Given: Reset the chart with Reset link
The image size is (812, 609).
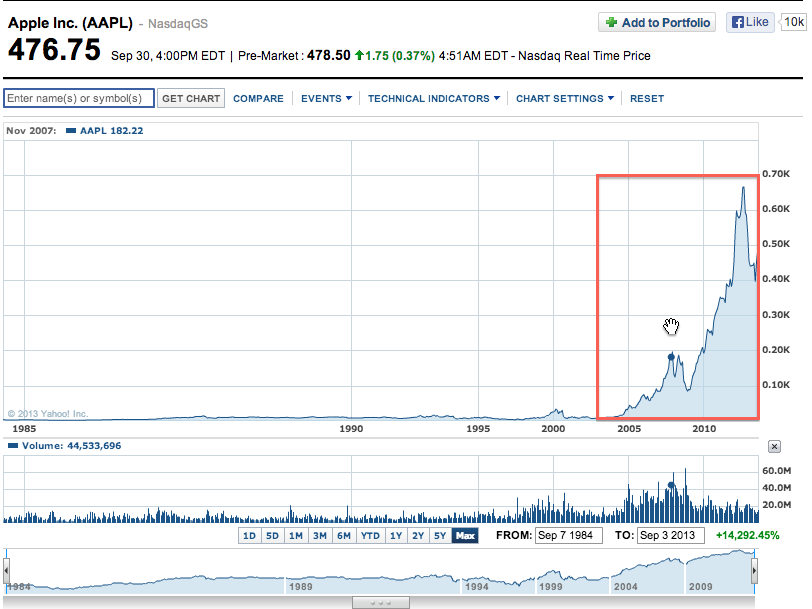Looking at the screenshot, I should (647, 98).
